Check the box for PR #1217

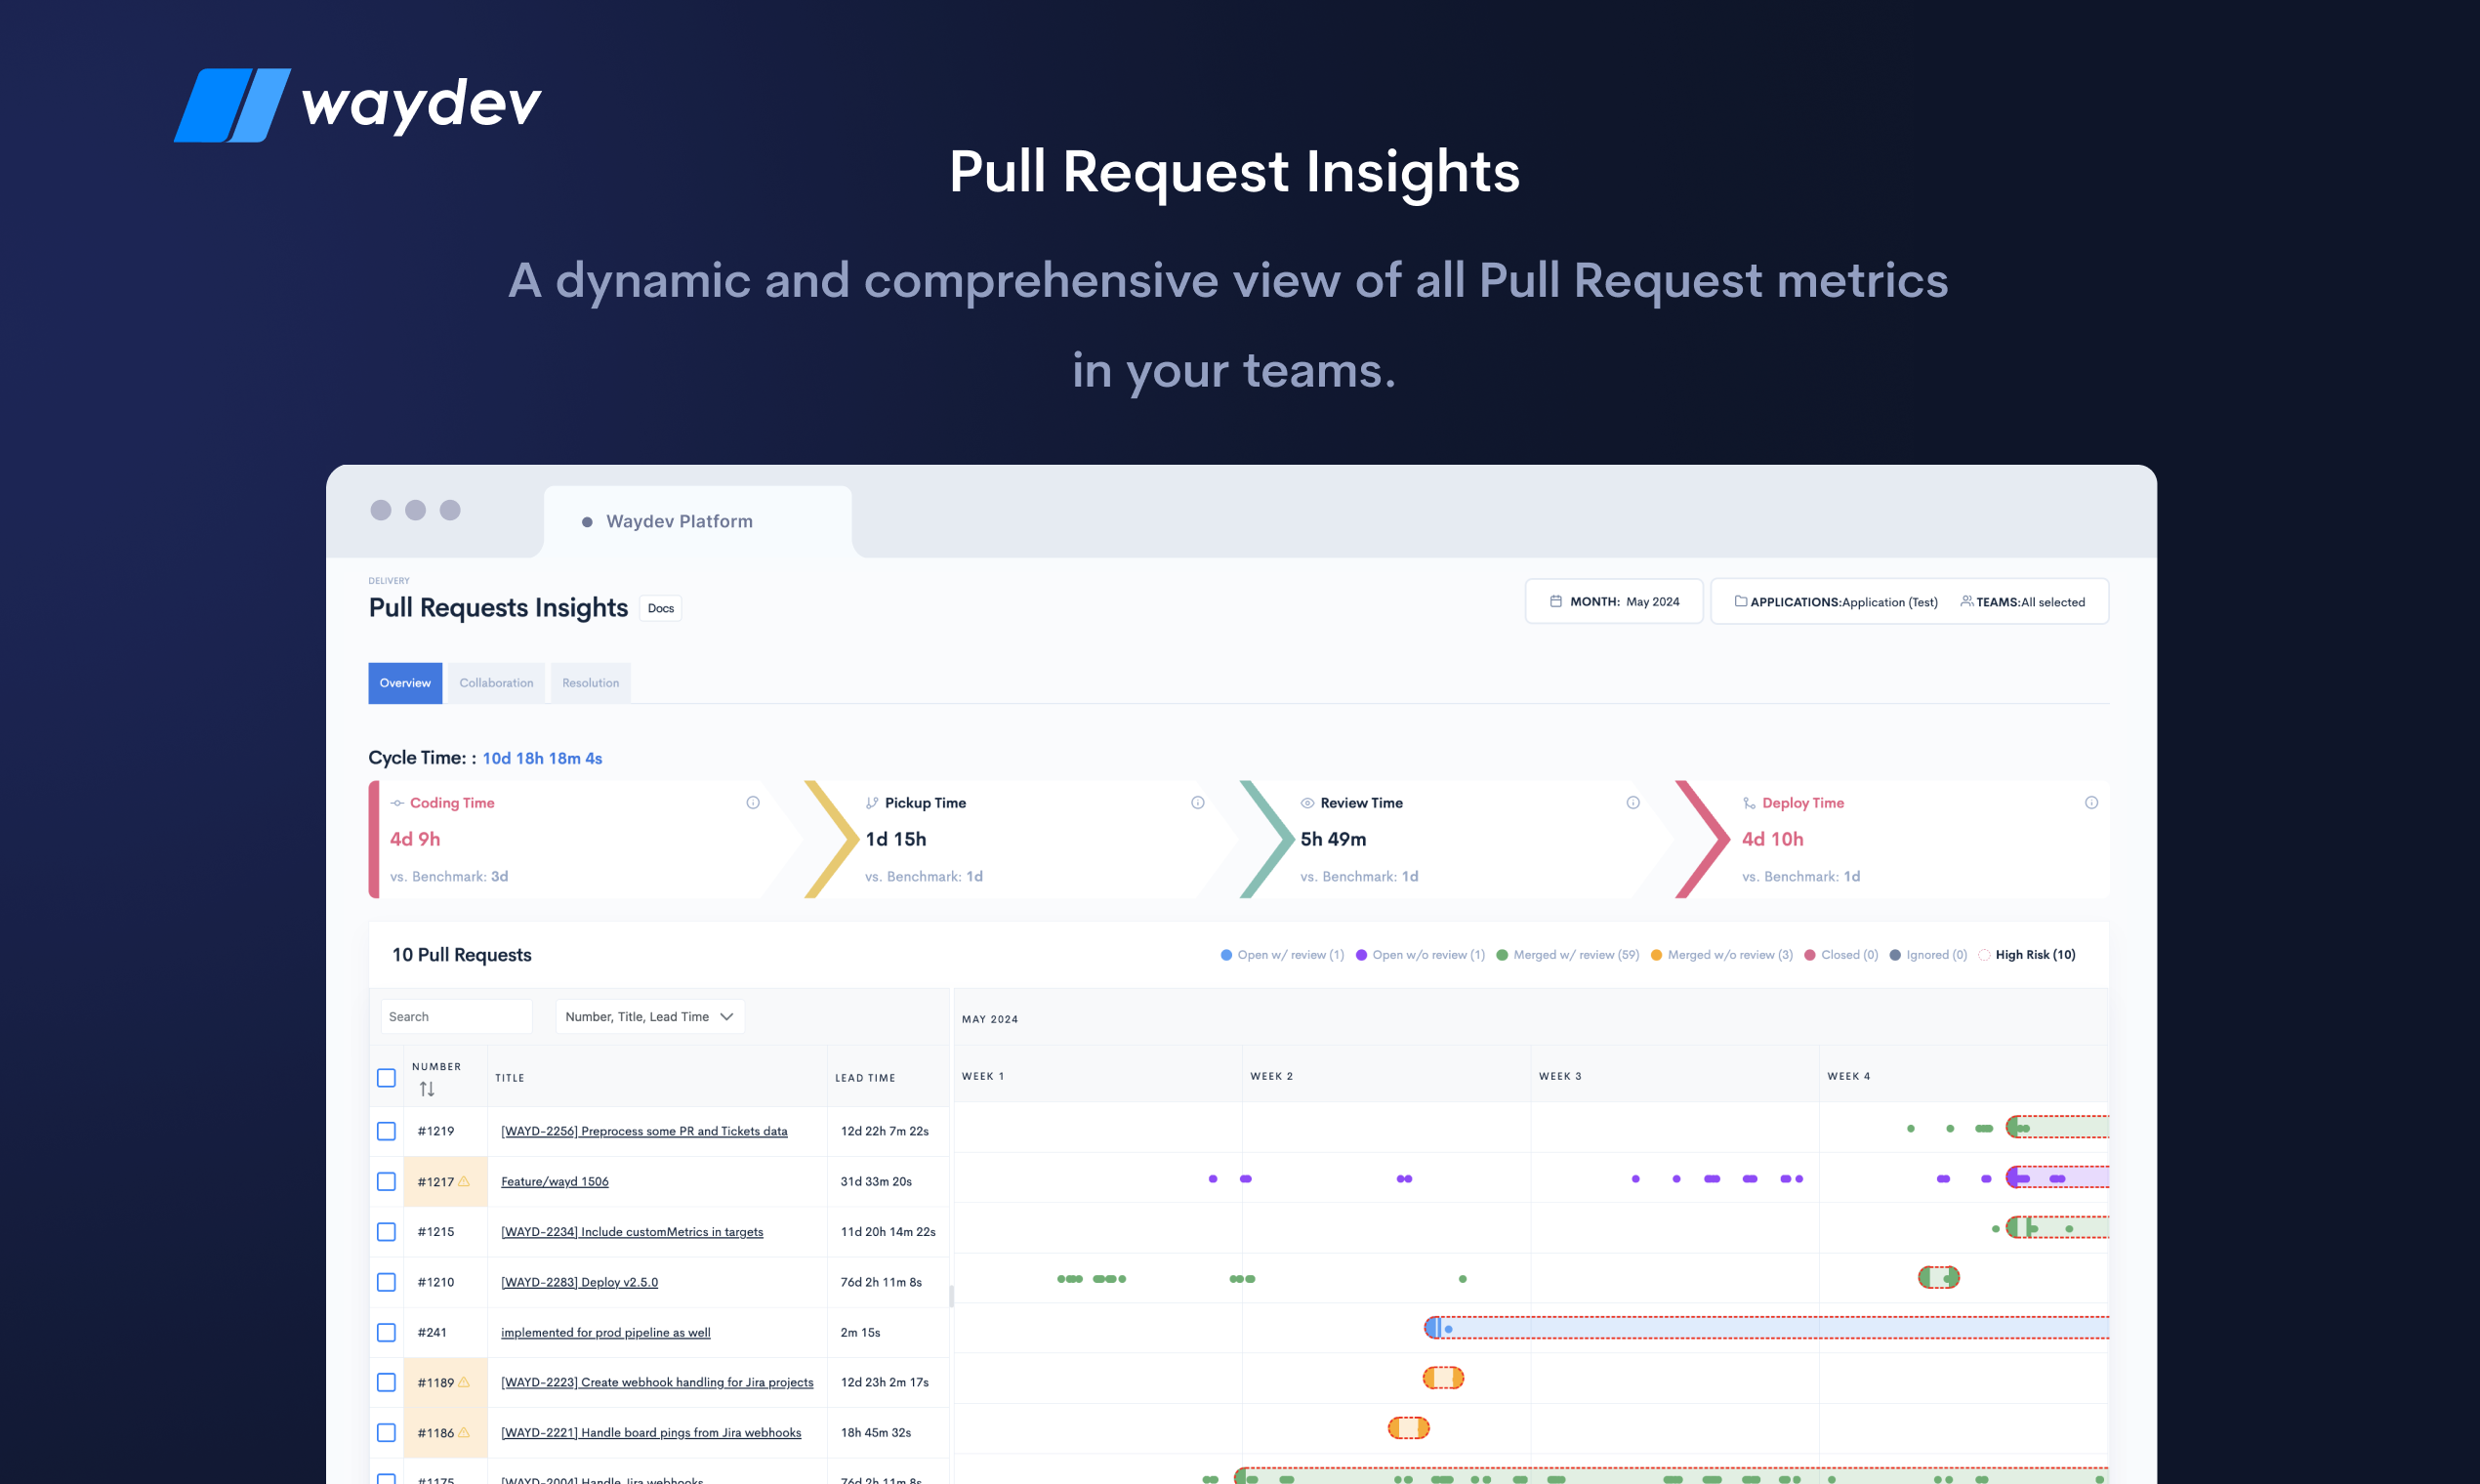386,1181
